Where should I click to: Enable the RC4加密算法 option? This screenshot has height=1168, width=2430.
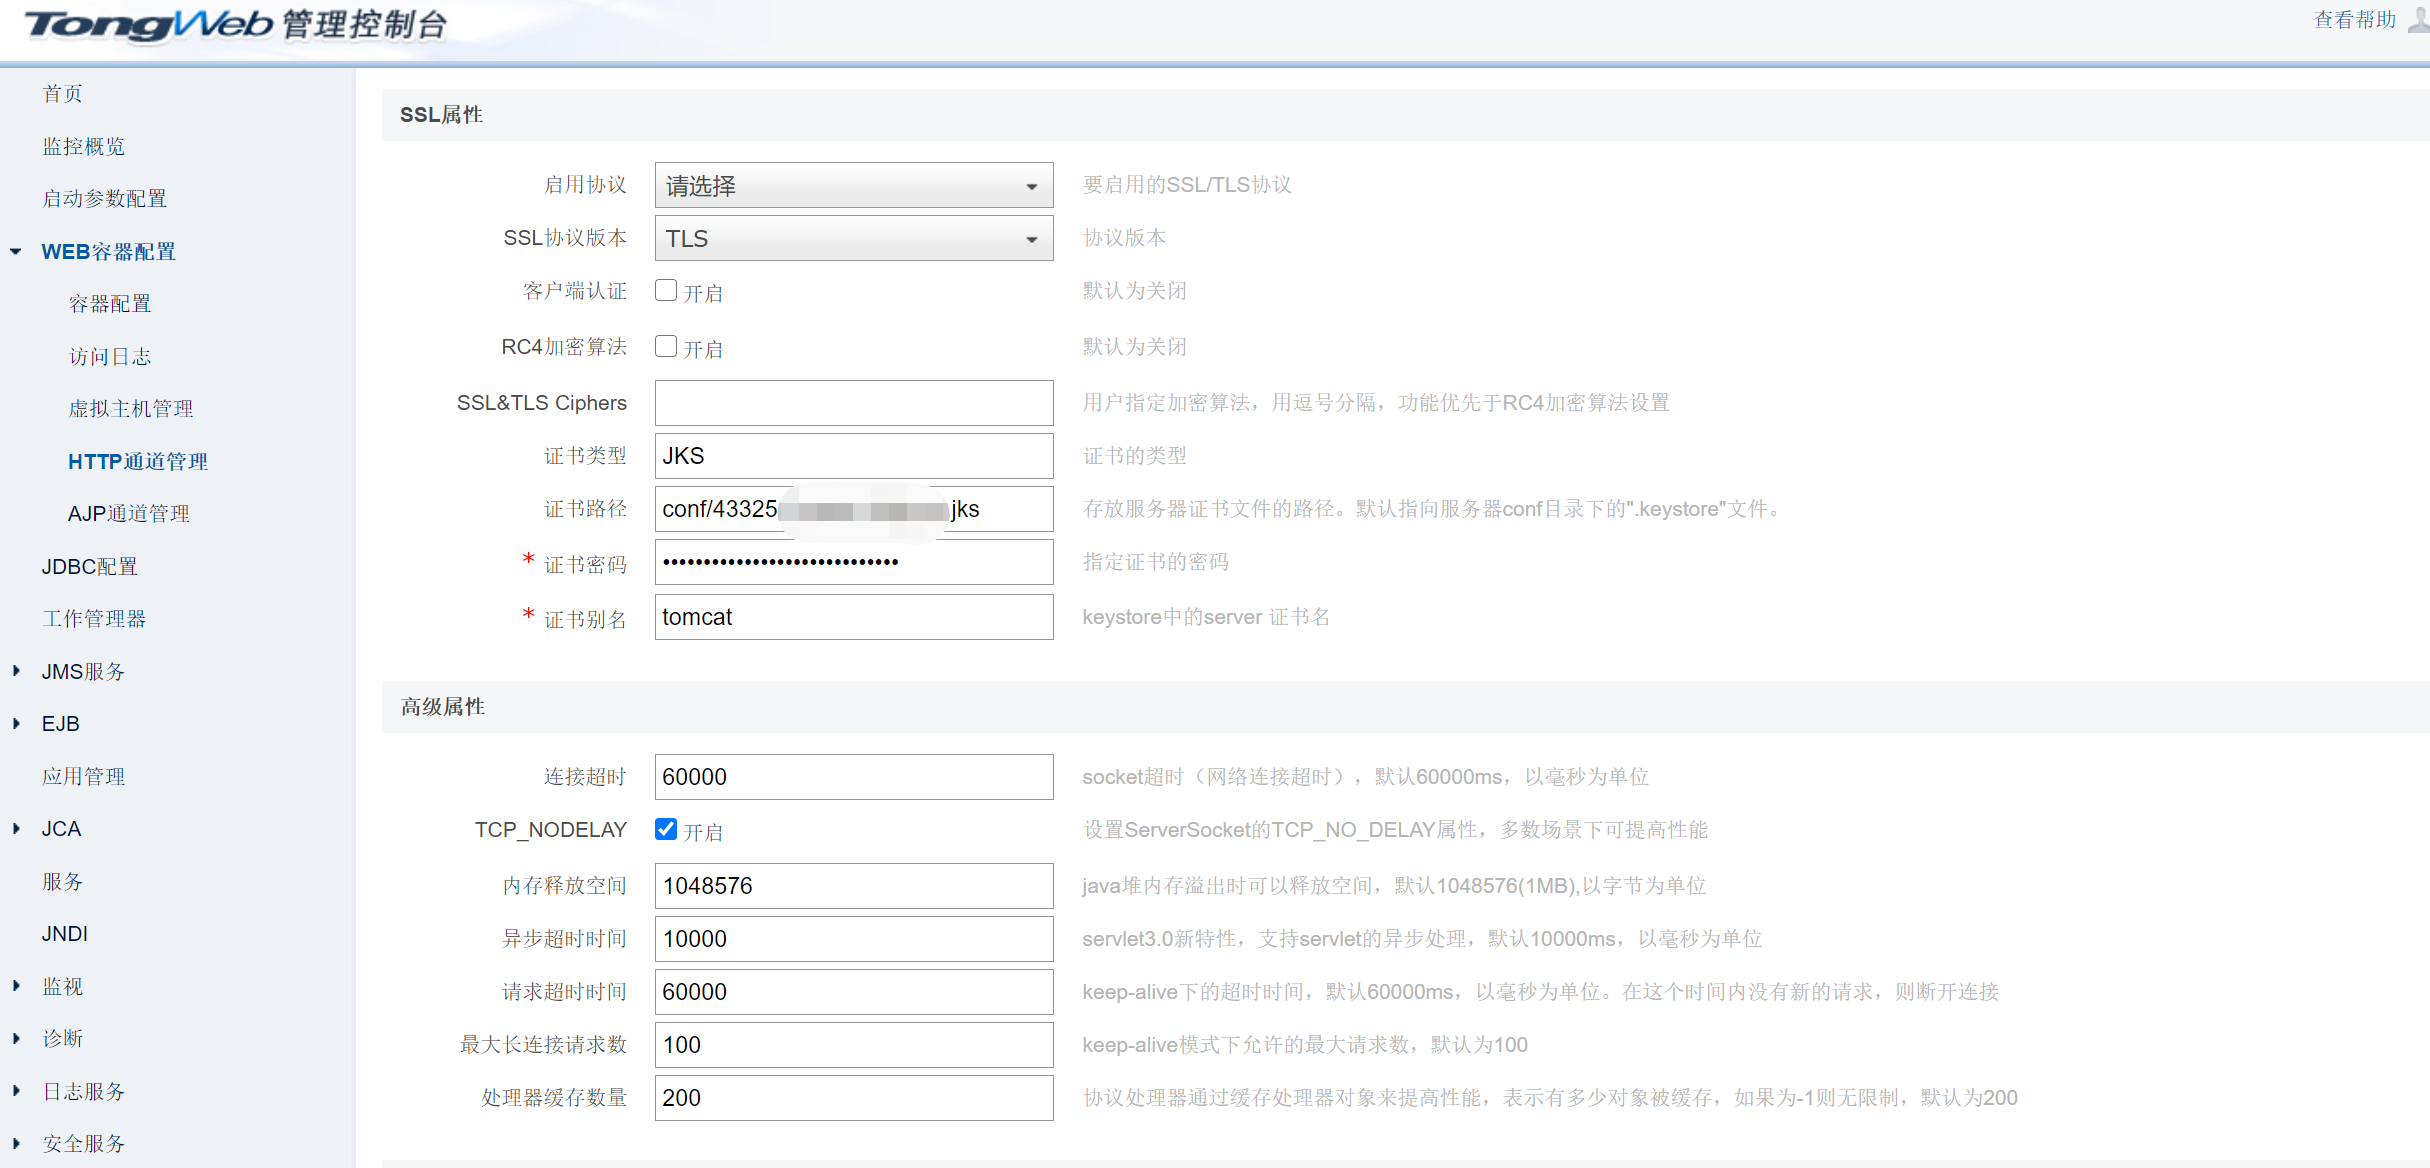click(x=666, y=346)
